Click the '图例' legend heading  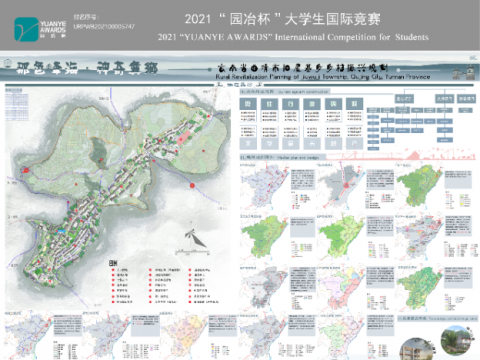tap(113, 263)
